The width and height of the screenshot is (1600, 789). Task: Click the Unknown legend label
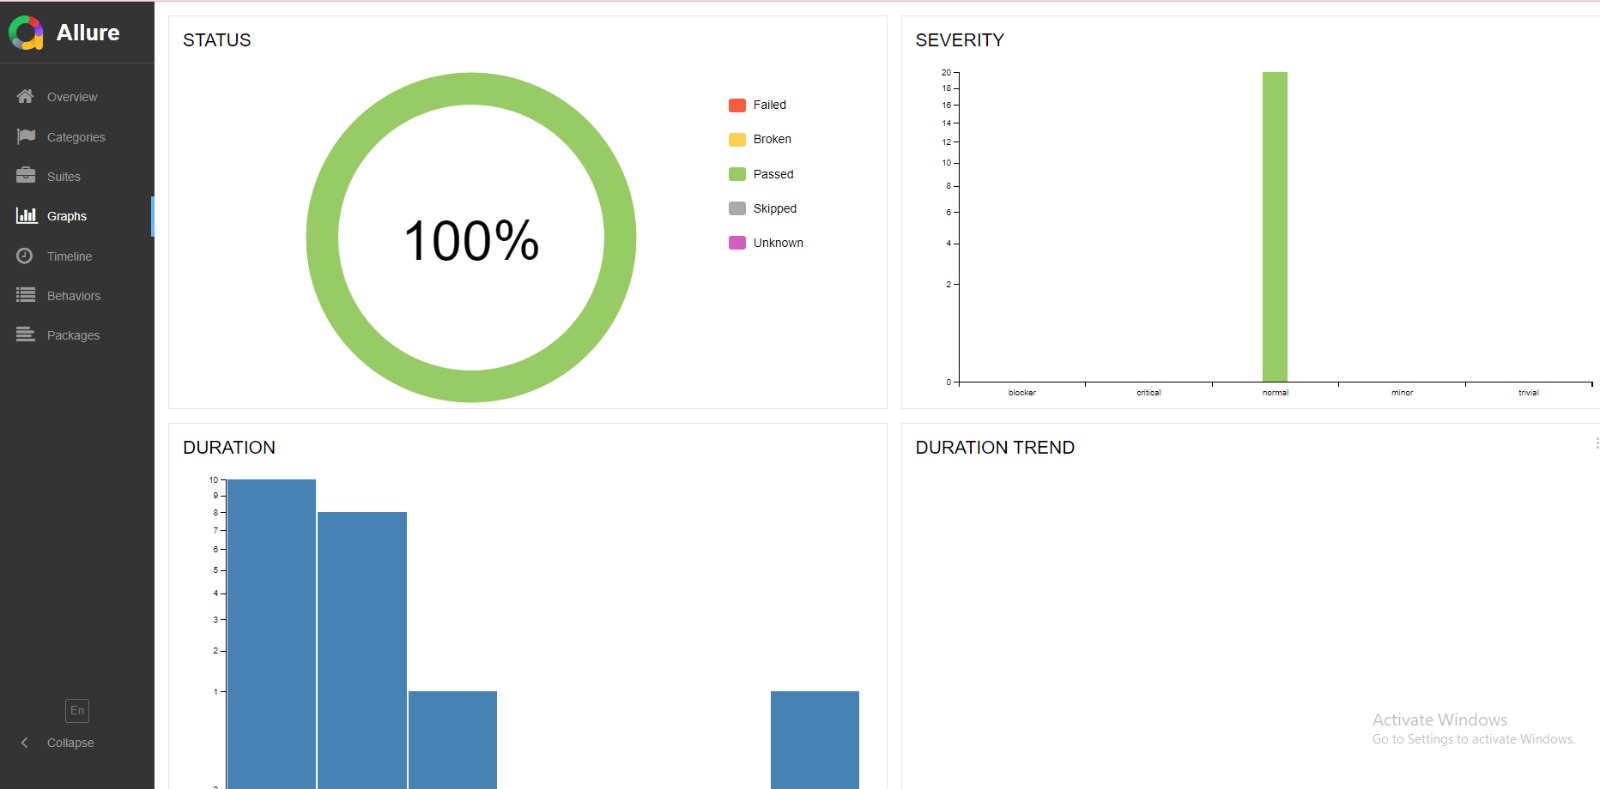pos(778,243)
